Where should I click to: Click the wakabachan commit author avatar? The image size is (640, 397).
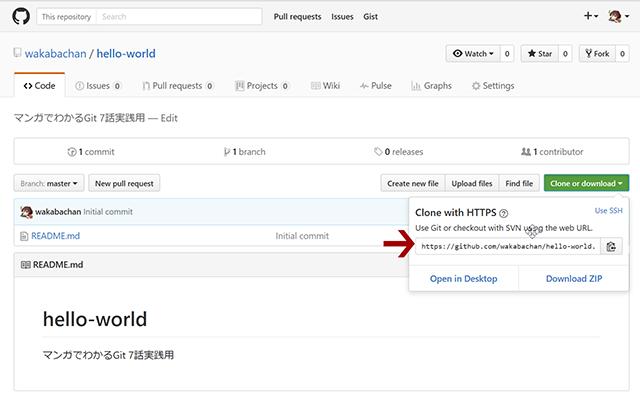pyautogui.click(x=27, y=212)
